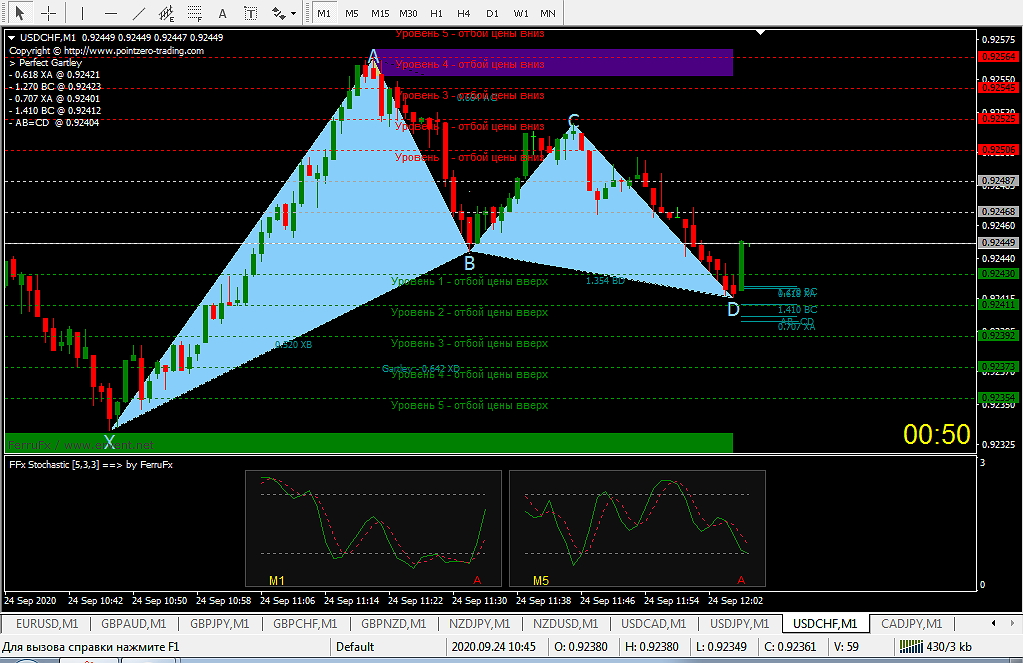Switch timeframe to M15
Viewport: 1023px width, 663px height.
tap(380, 13)
